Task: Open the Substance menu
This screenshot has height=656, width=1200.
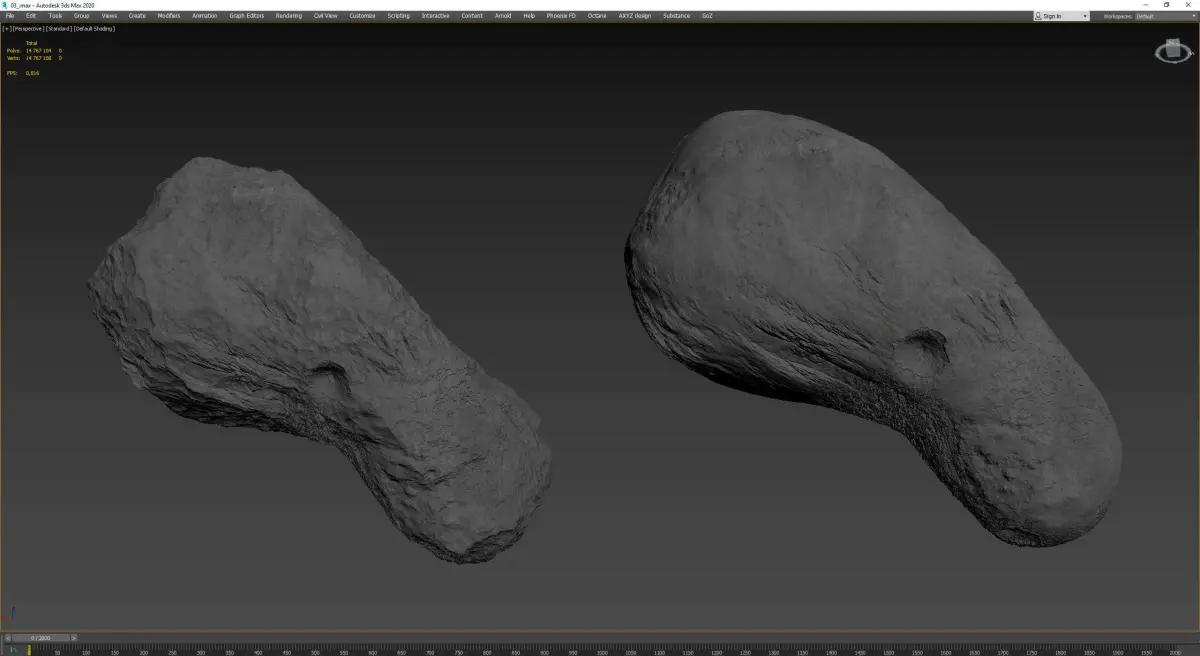Action: tap(677, 16)
